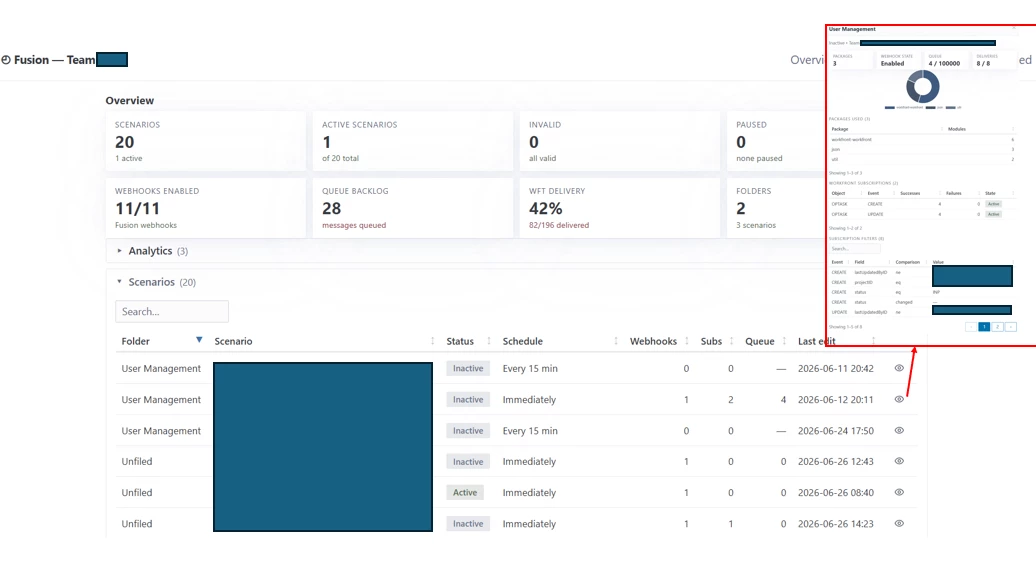
Task: Go to next page in detail panel
Action: tap(1010, 327)
